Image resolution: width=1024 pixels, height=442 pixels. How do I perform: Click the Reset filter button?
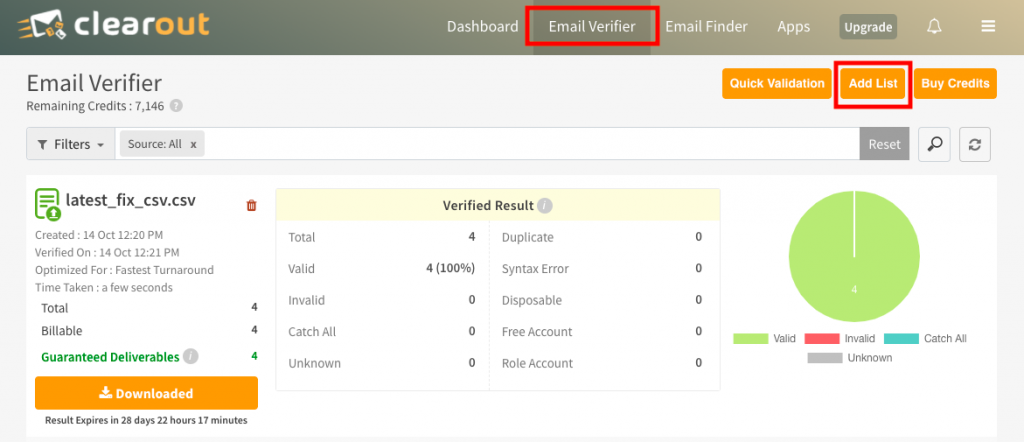[884, 144]
